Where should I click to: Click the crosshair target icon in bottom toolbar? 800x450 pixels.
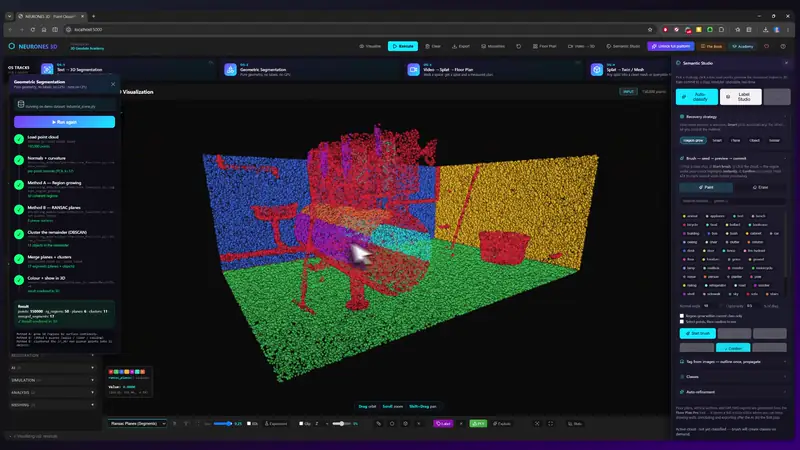pos(406,423)
